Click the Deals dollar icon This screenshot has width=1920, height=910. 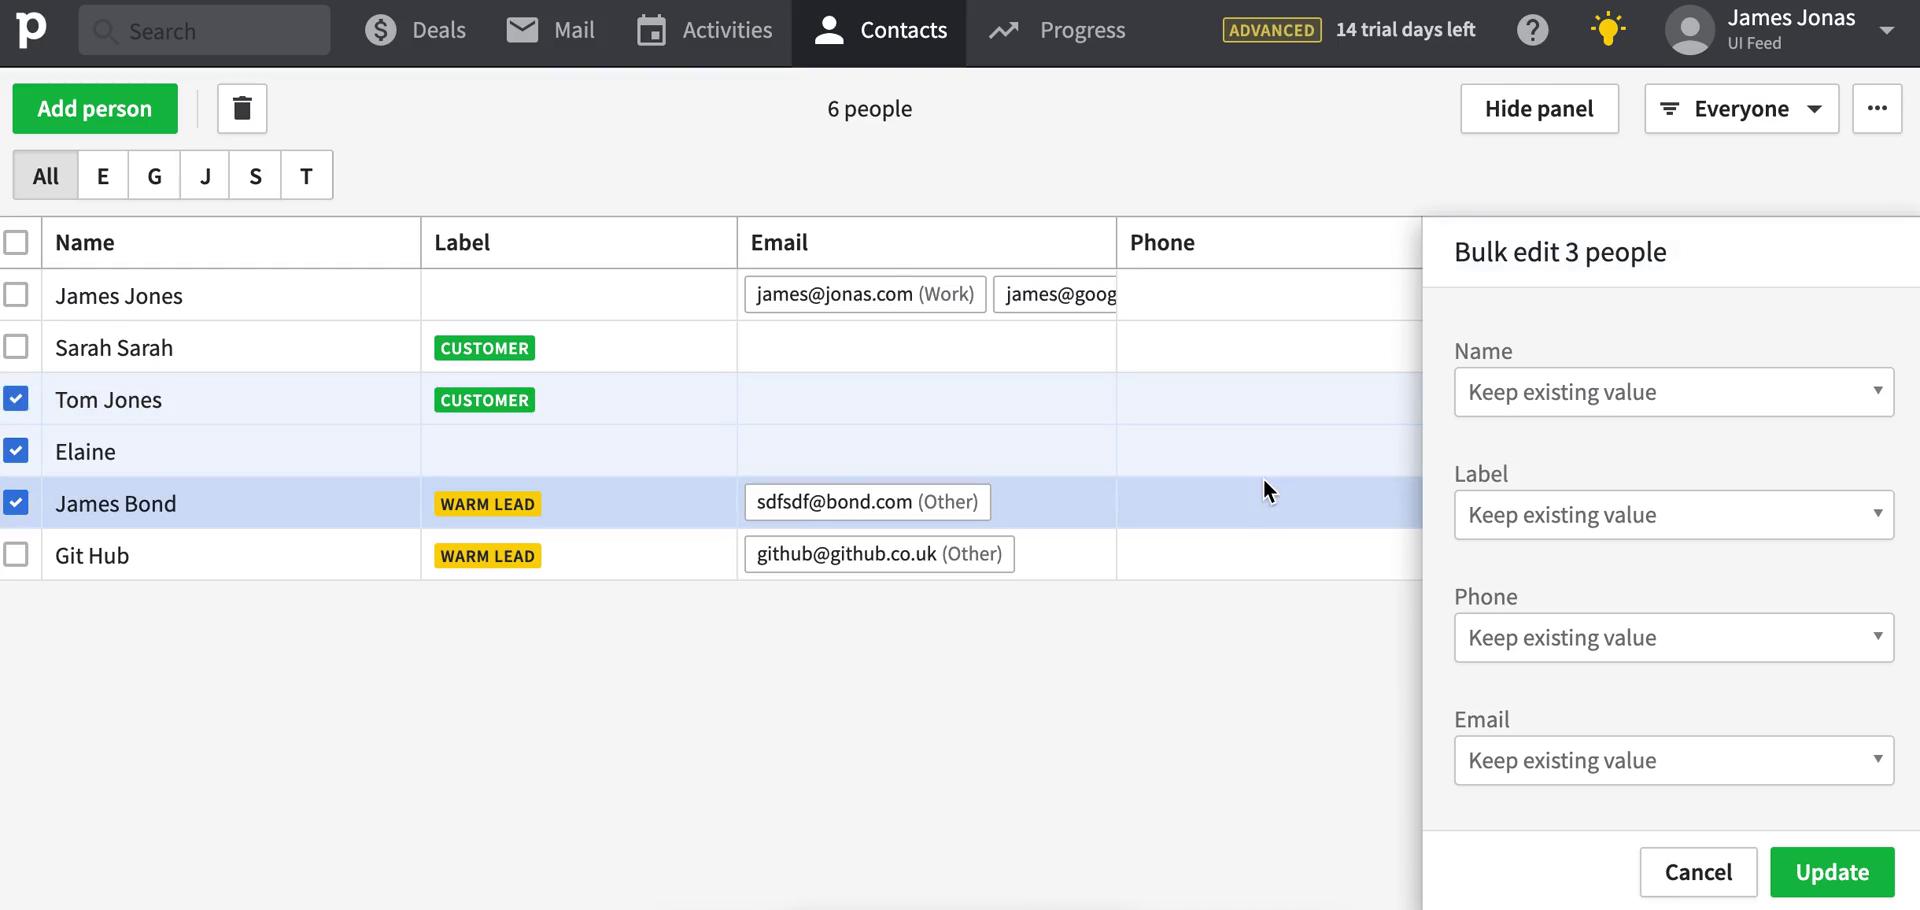(x=380, y=30)
